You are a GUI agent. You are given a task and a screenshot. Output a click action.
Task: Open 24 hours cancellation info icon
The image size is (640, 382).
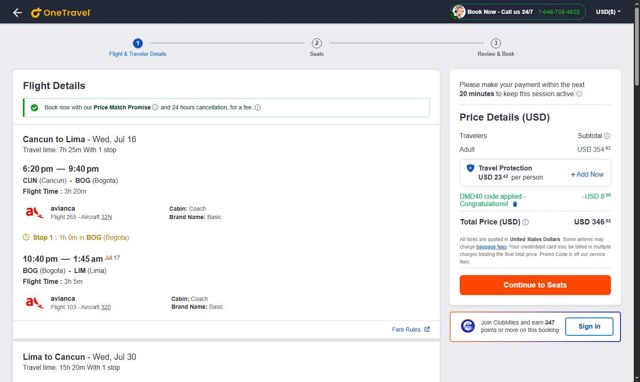[258, 108]
